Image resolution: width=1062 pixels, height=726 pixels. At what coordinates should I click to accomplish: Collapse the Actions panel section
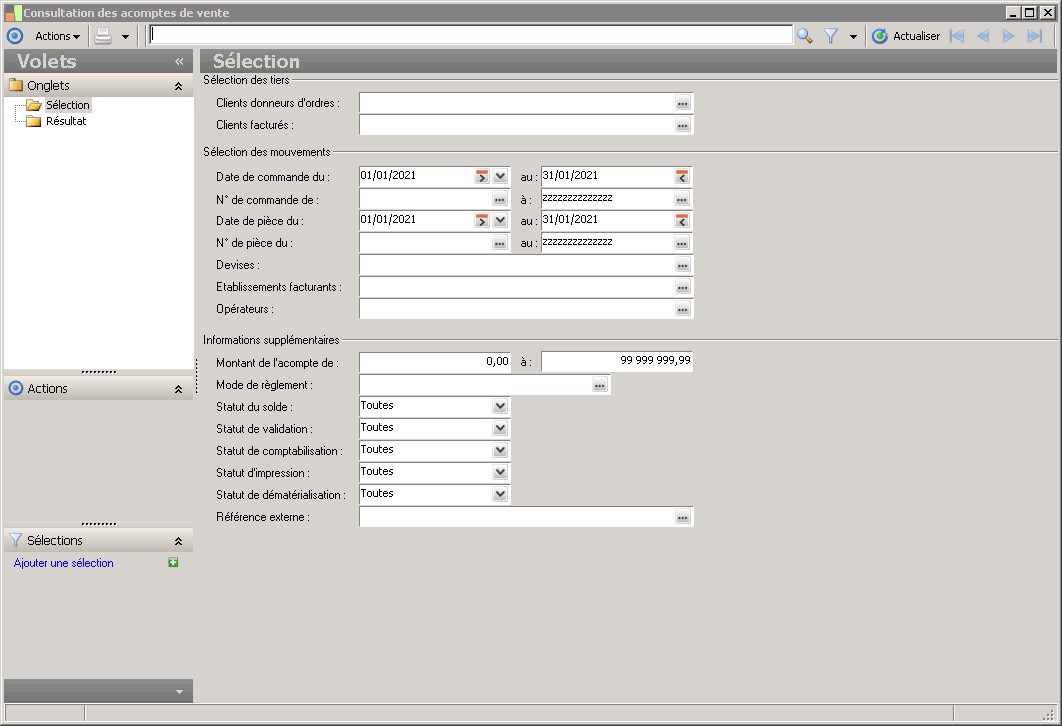click(x=178, y=389)
